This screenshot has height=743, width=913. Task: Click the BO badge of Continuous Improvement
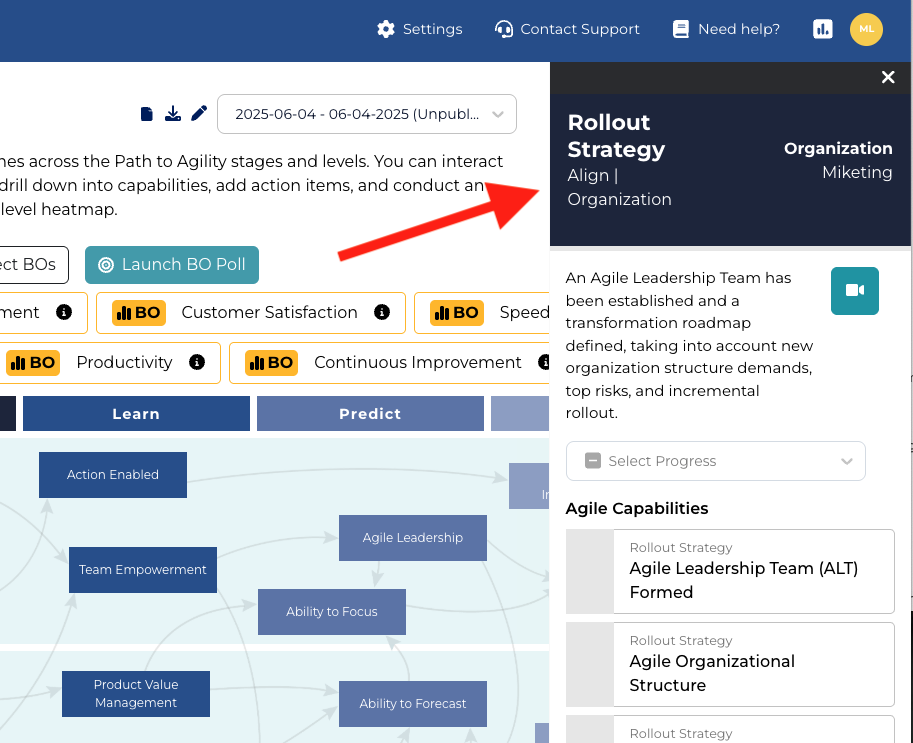coord(271,363)
